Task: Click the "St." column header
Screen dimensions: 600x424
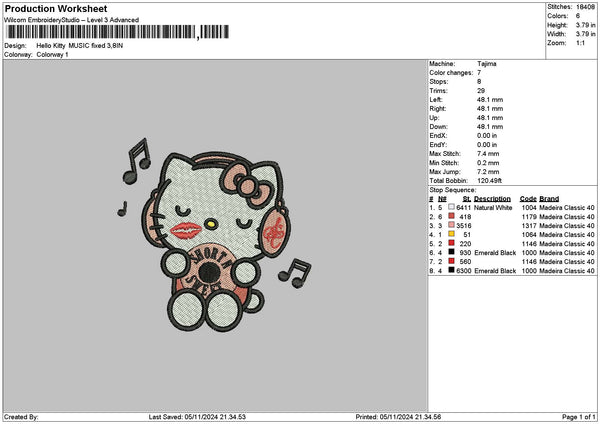Action: [467, 199]
